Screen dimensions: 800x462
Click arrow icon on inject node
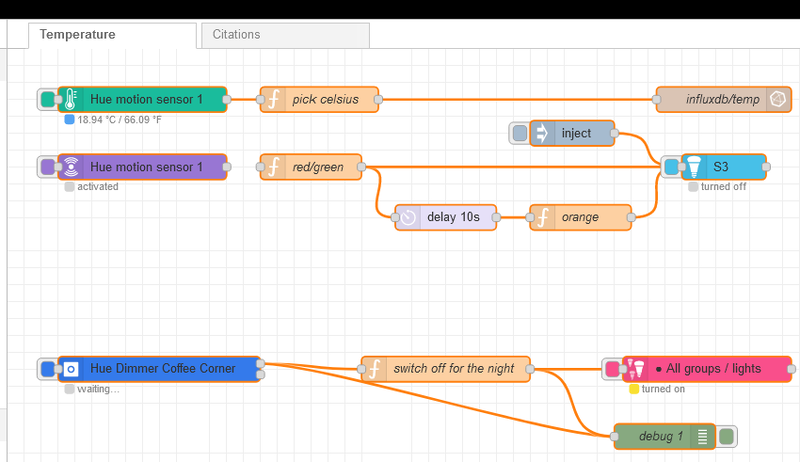[x=542, y=133]
